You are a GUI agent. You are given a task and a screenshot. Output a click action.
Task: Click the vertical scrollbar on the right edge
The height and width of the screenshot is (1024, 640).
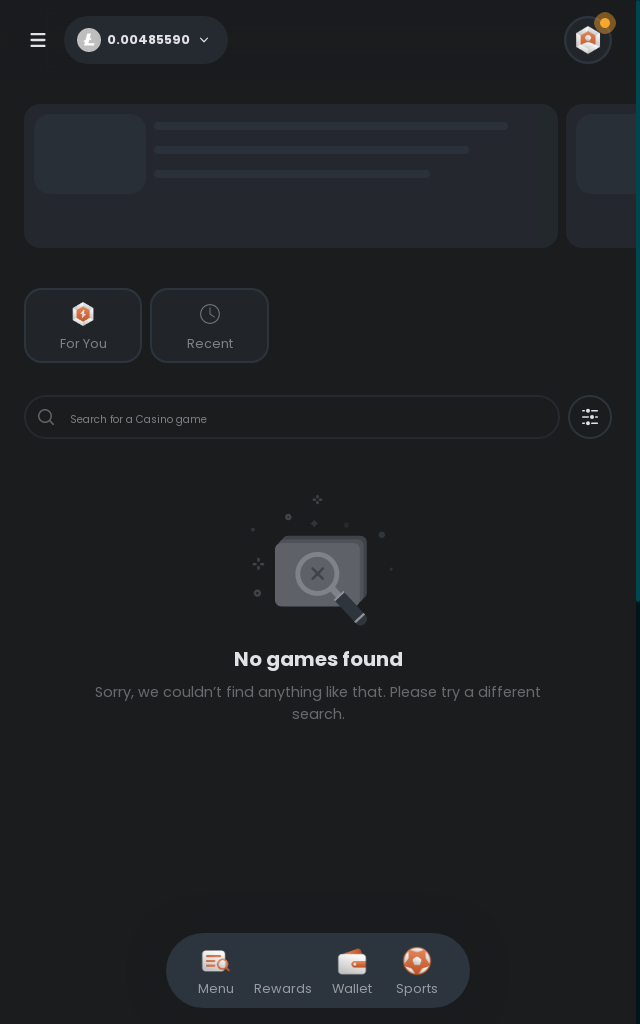pos(638,300)
